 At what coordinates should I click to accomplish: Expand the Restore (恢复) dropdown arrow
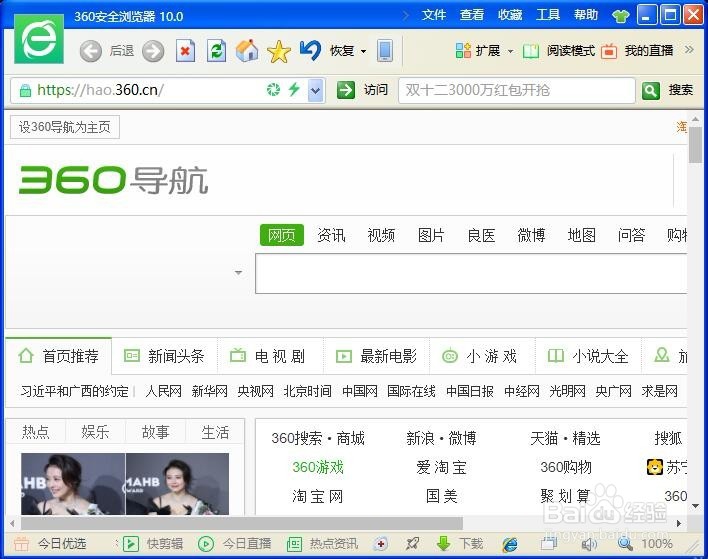point(363,51)
